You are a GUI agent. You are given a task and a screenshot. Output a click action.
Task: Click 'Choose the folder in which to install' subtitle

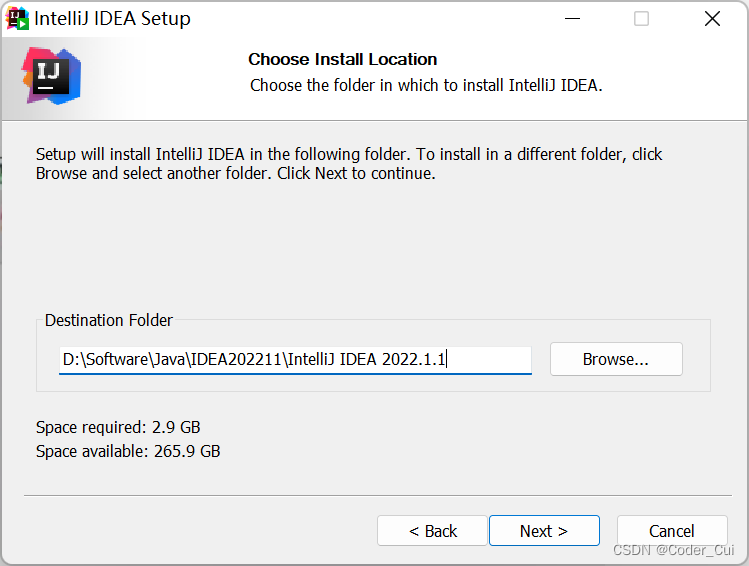point(426,85)
